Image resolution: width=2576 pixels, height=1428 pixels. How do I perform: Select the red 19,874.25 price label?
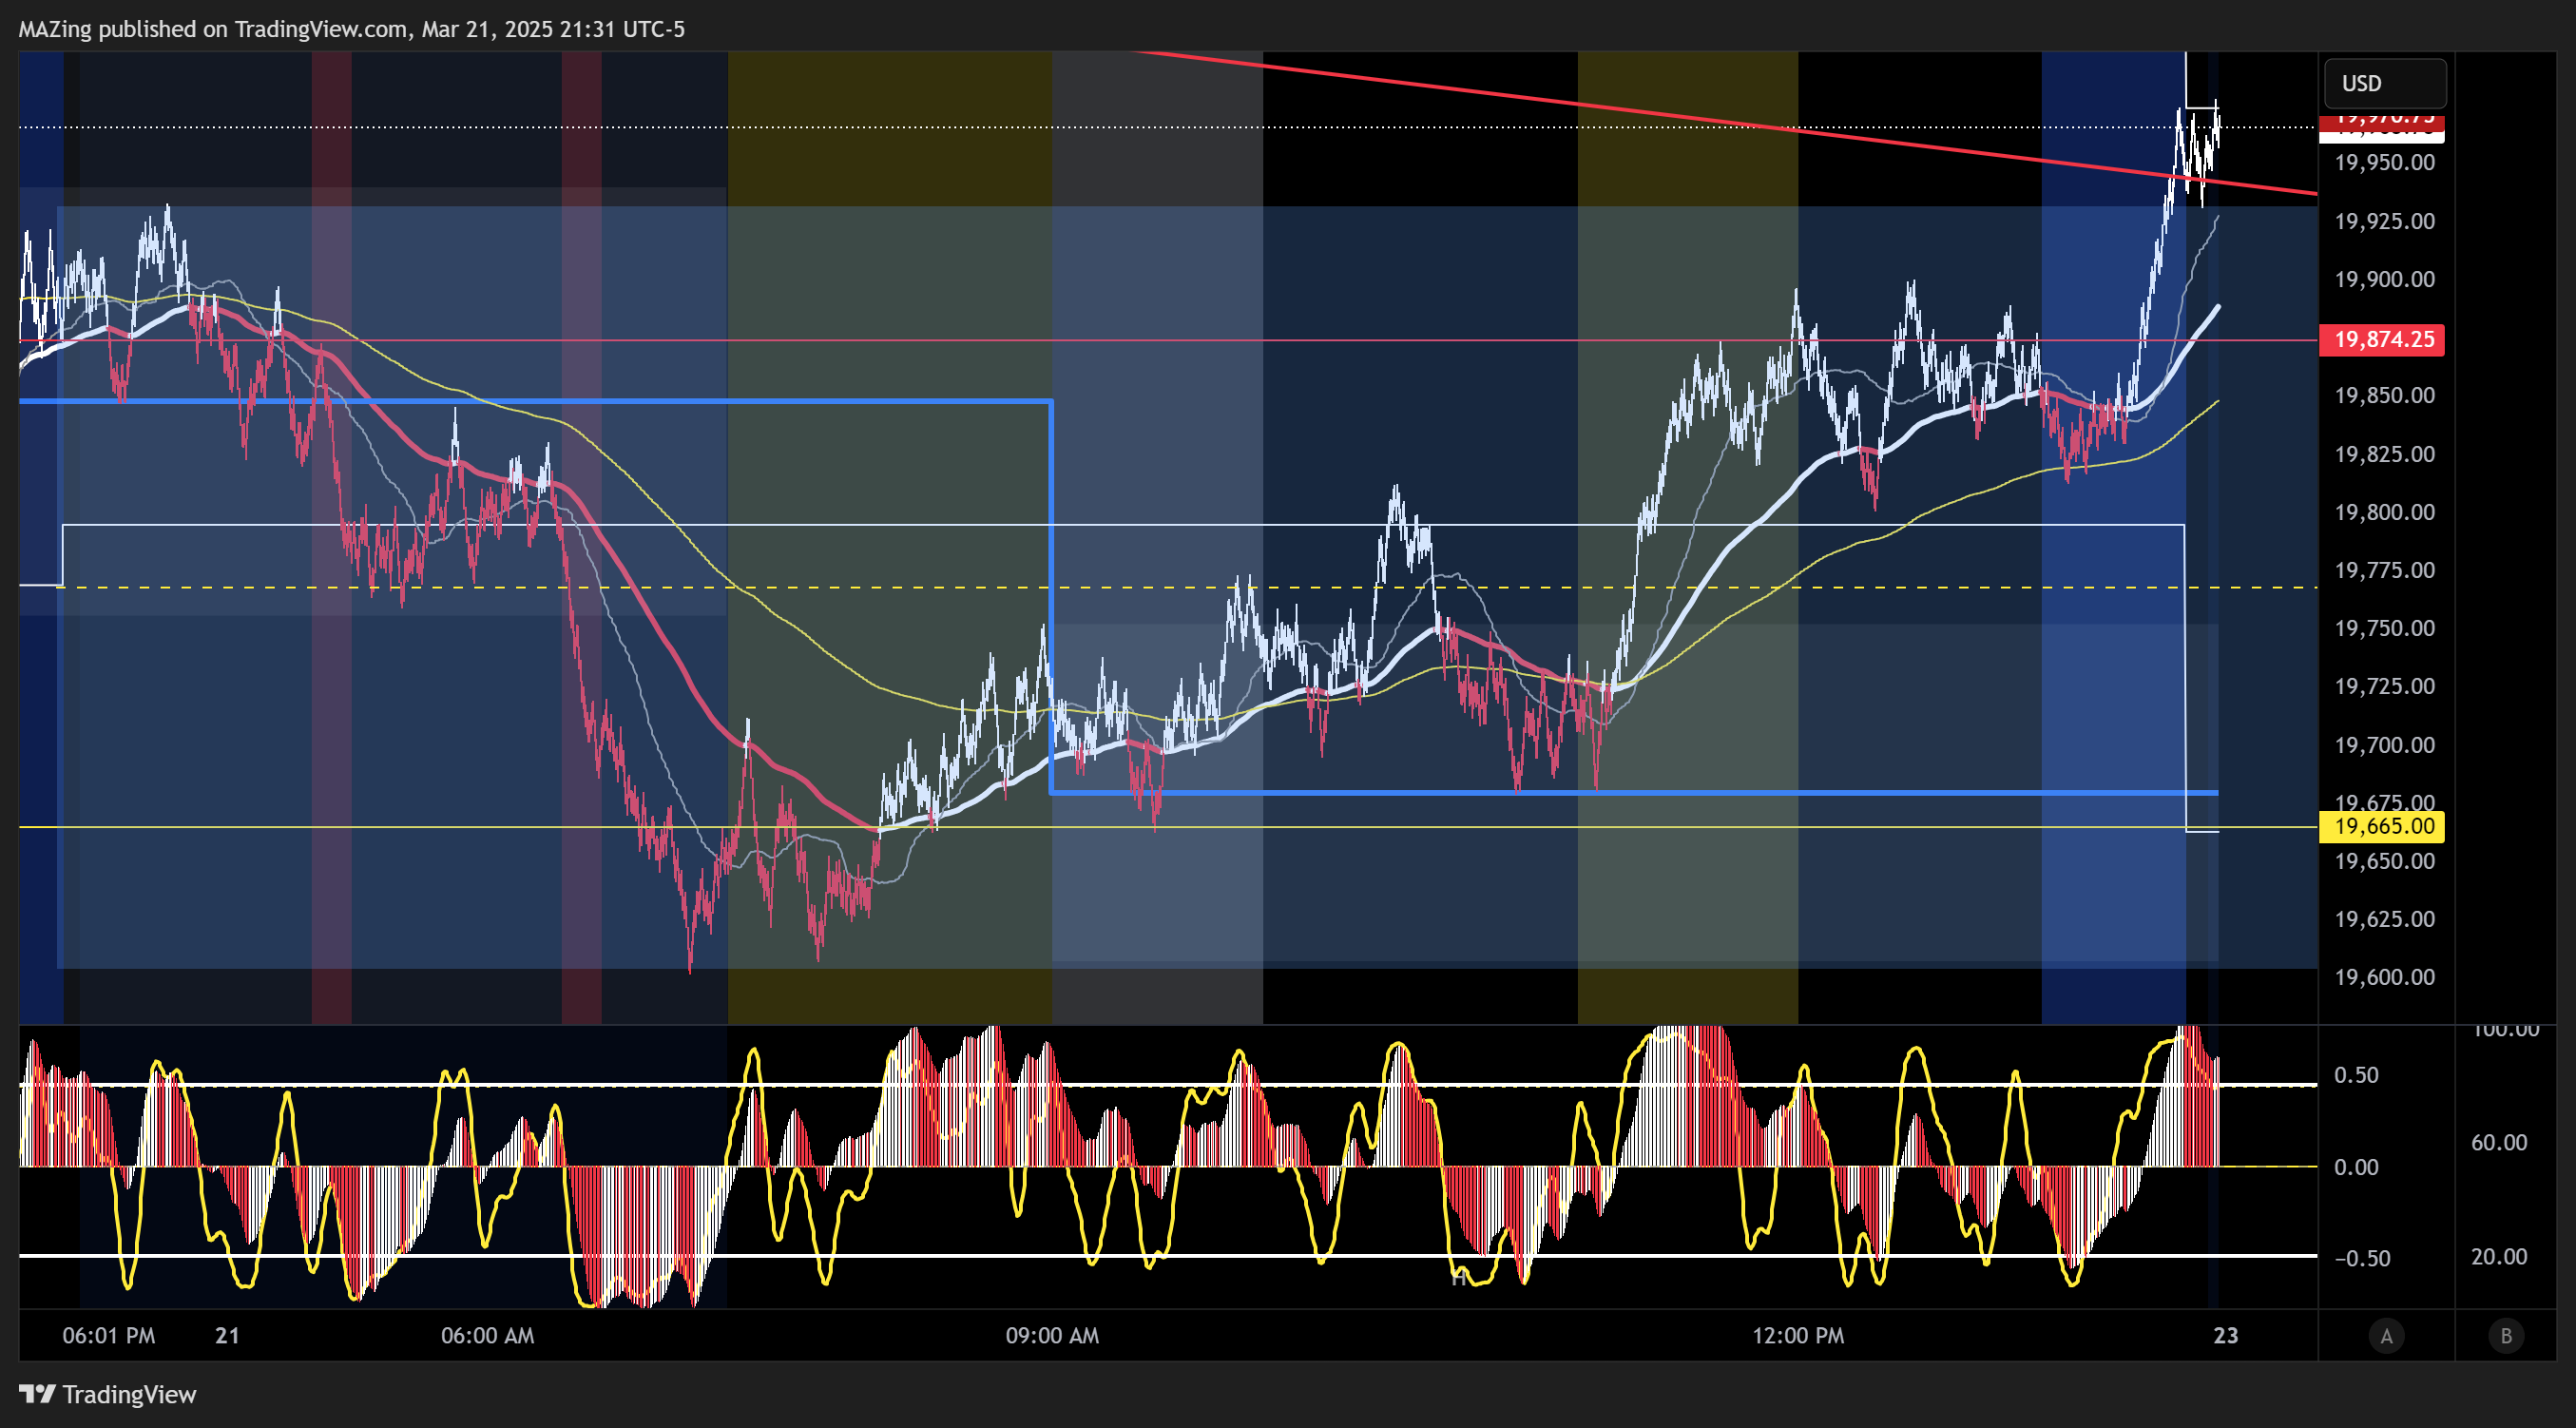(x=2382, y=339)
